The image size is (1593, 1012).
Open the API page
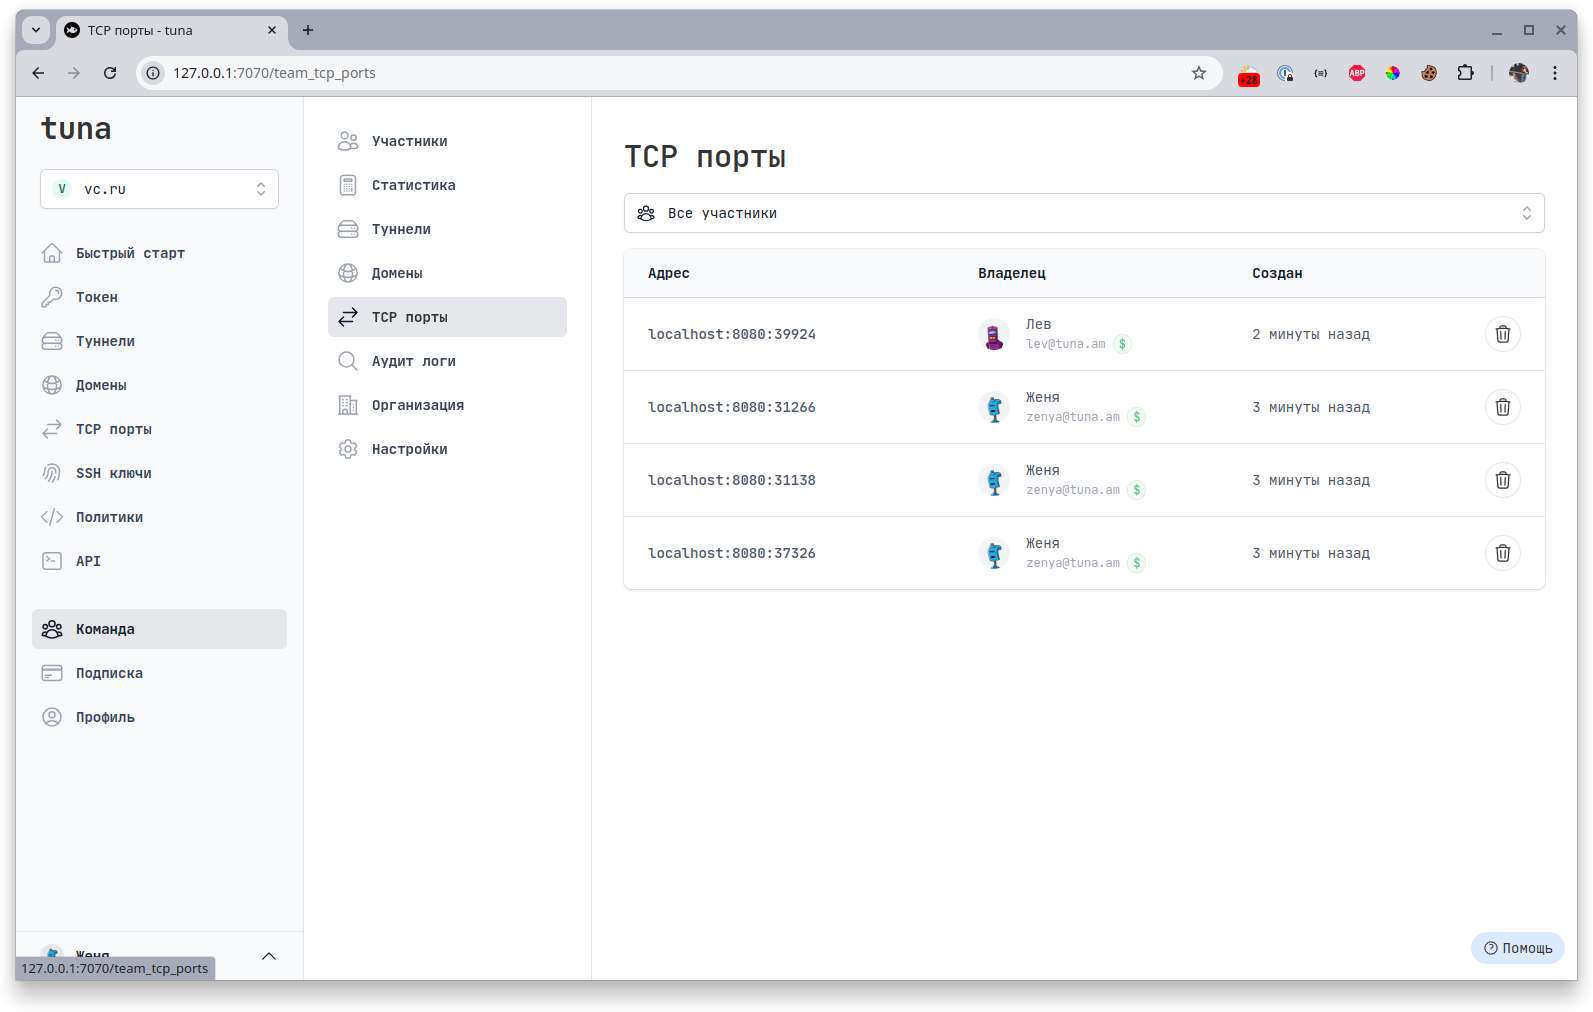pos(159,561)
